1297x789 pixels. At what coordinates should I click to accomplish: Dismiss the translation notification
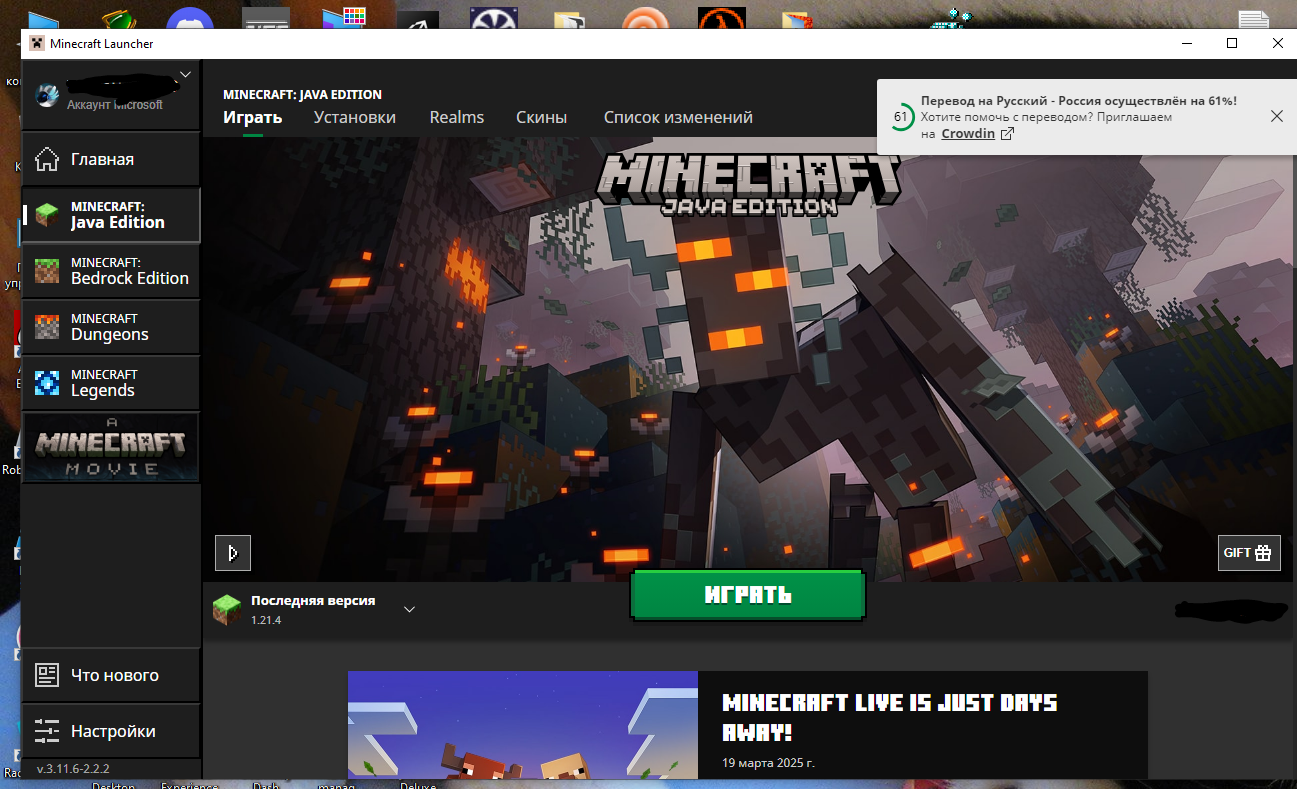click(x=1276, y=116)
